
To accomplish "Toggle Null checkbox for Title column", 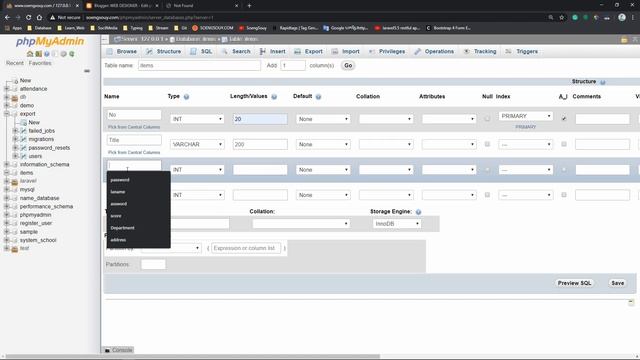I will click(487, 144).
